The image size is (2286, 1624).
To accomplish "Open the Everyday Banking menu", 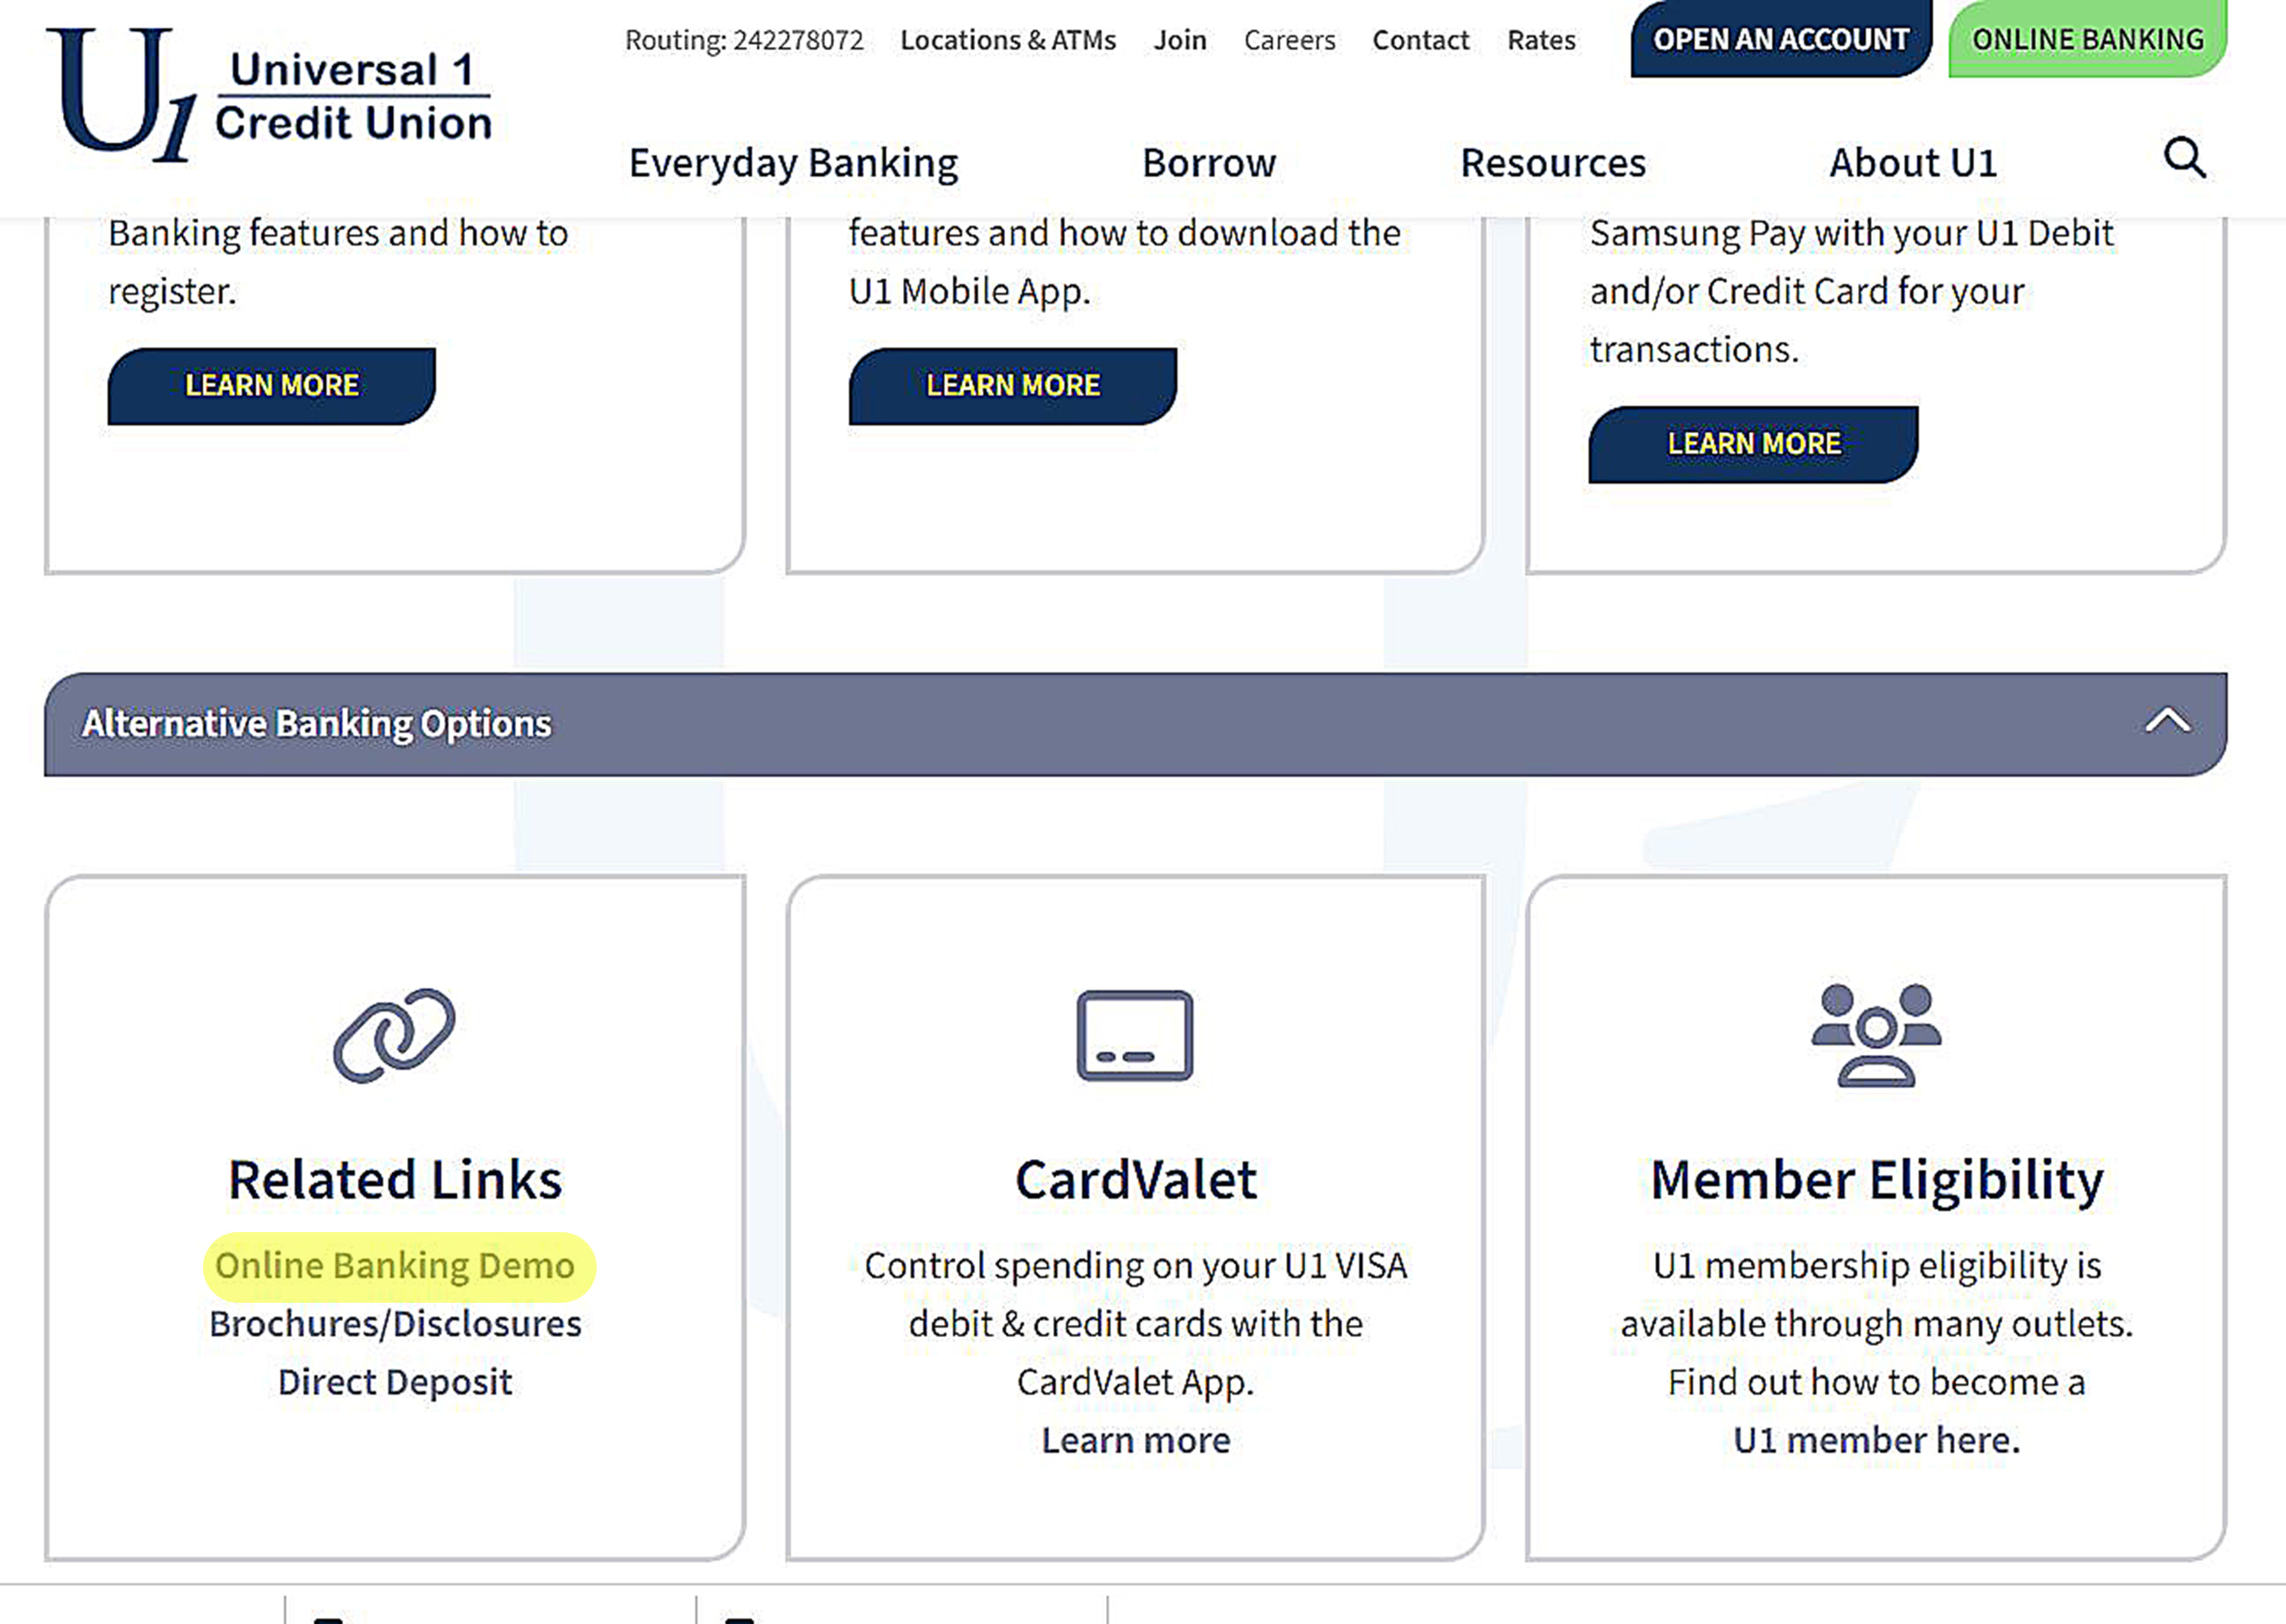I will pos(794,163).
